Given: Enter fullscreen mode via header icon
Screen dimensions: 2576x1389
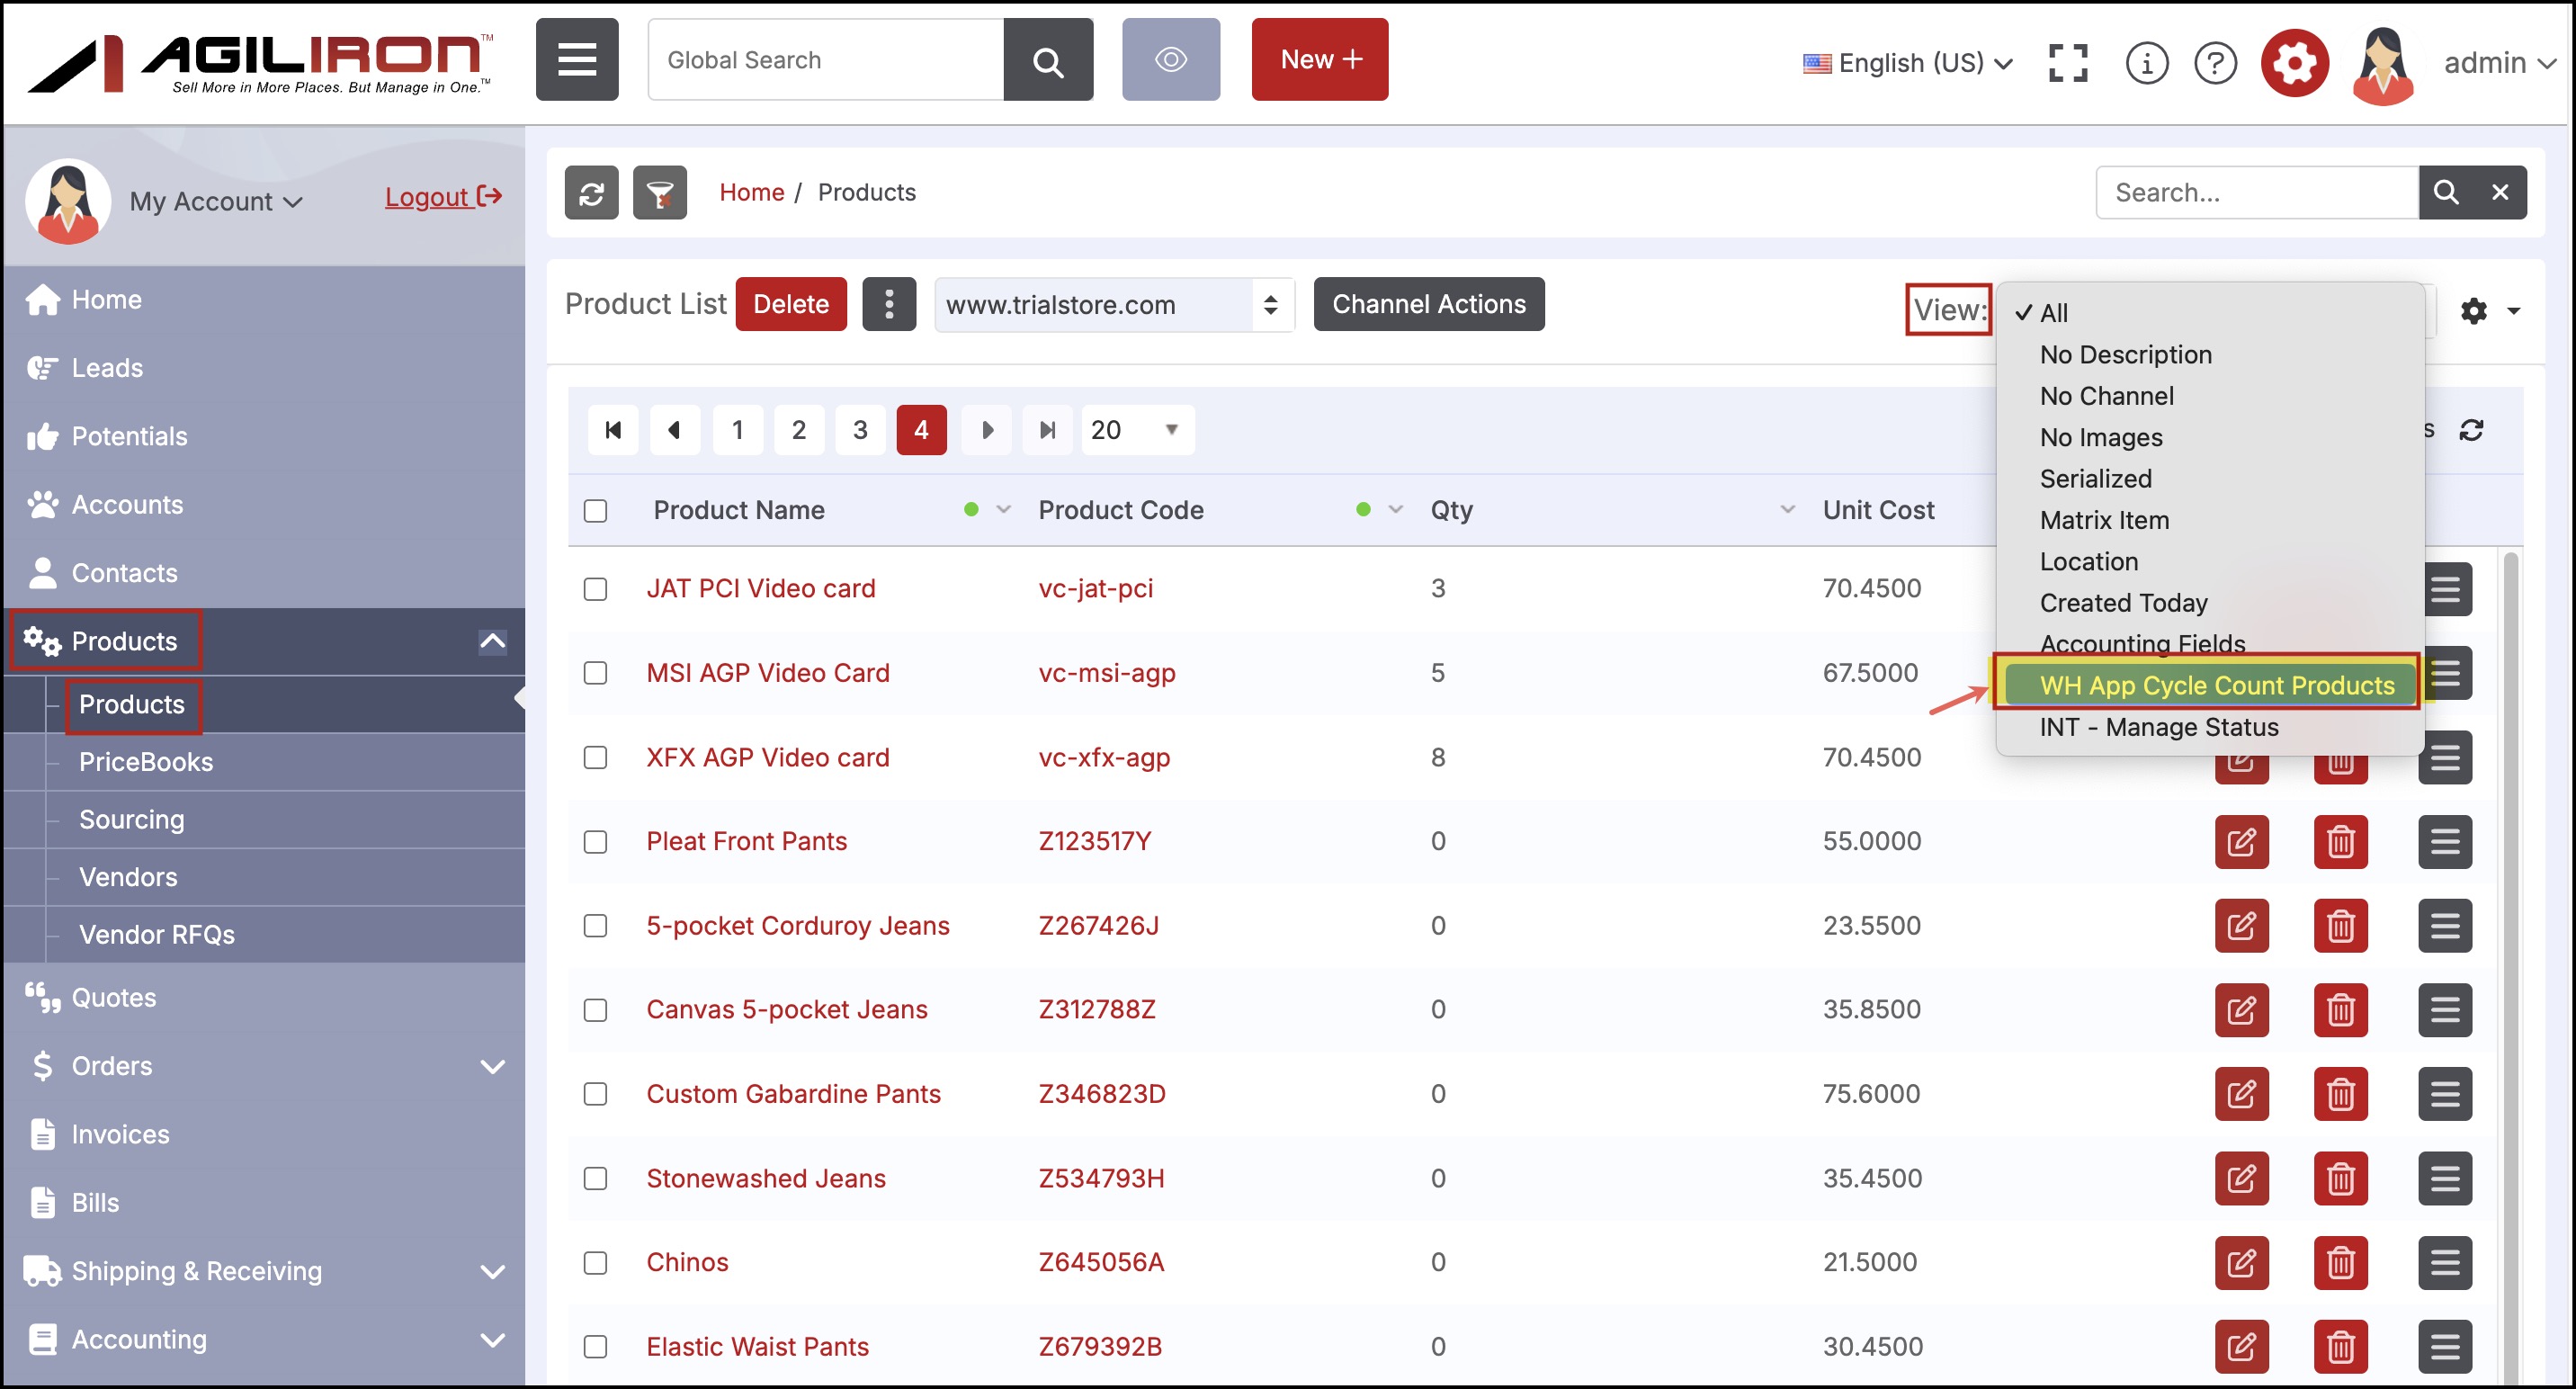Looking at the screenshot, I should (2067, 63).
